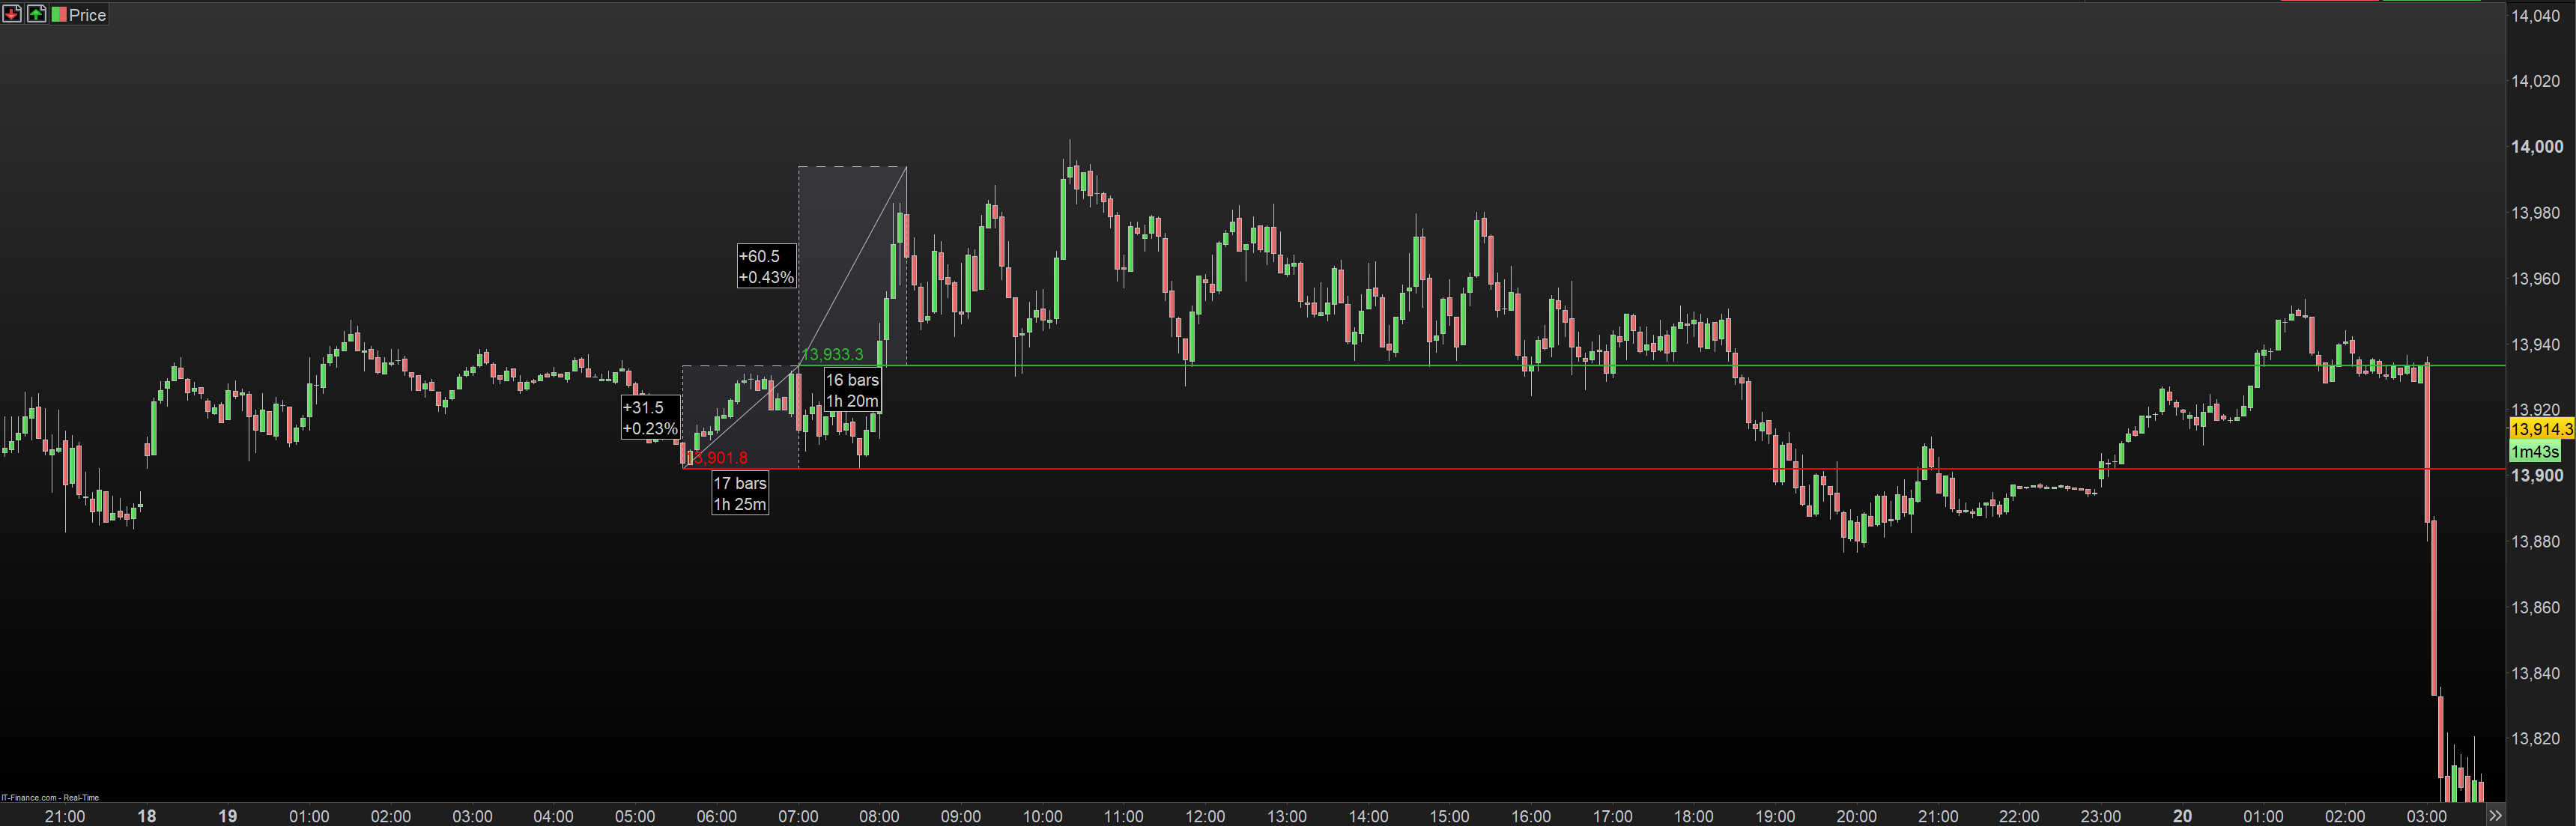Select the yellow 13,914.3 current price tag

(2541, 429)
